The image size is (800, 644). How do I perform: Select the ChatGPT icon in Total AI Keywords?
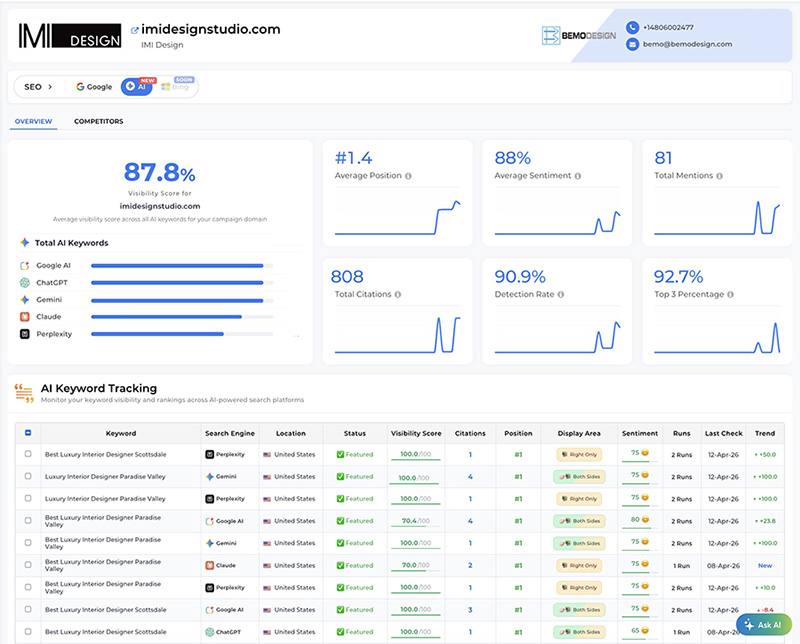point(24,283)
